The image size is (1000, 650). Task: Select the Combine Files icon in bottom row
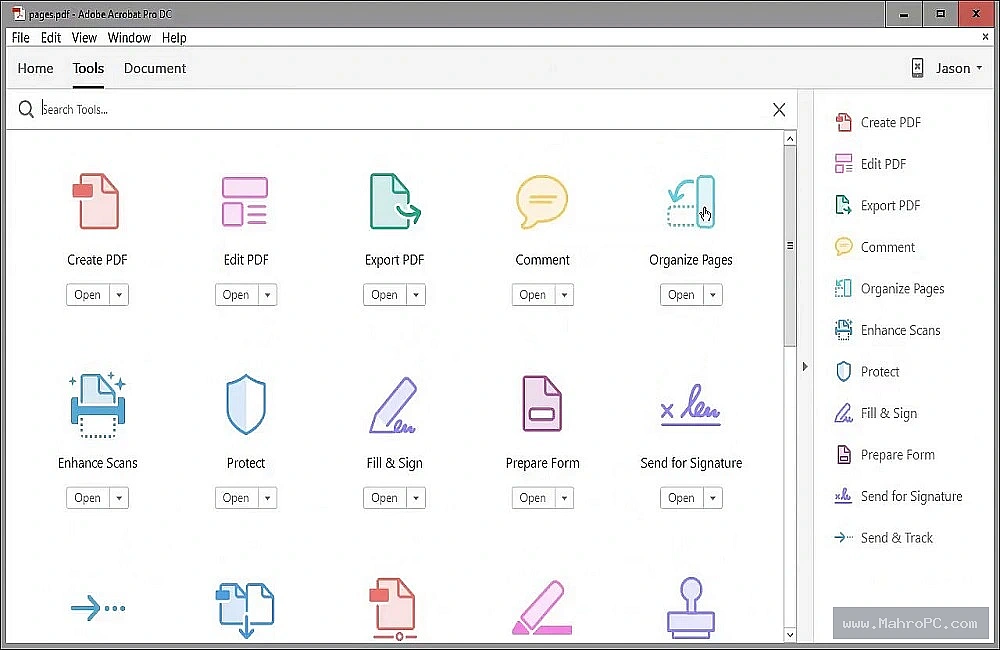[246, 609]
